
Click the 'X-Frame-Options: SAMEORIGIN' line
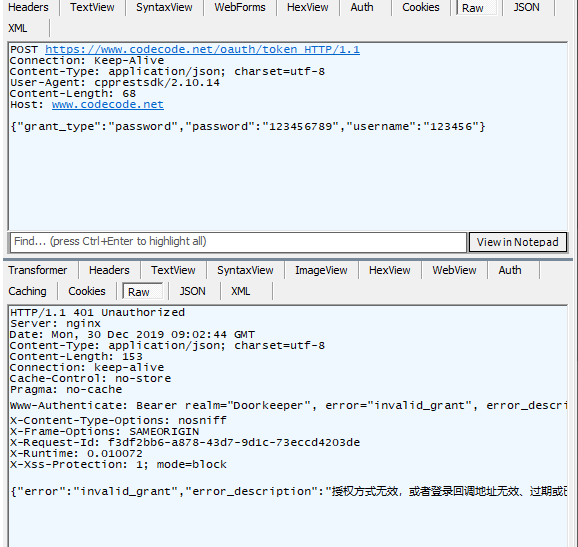tap(104, 432)
